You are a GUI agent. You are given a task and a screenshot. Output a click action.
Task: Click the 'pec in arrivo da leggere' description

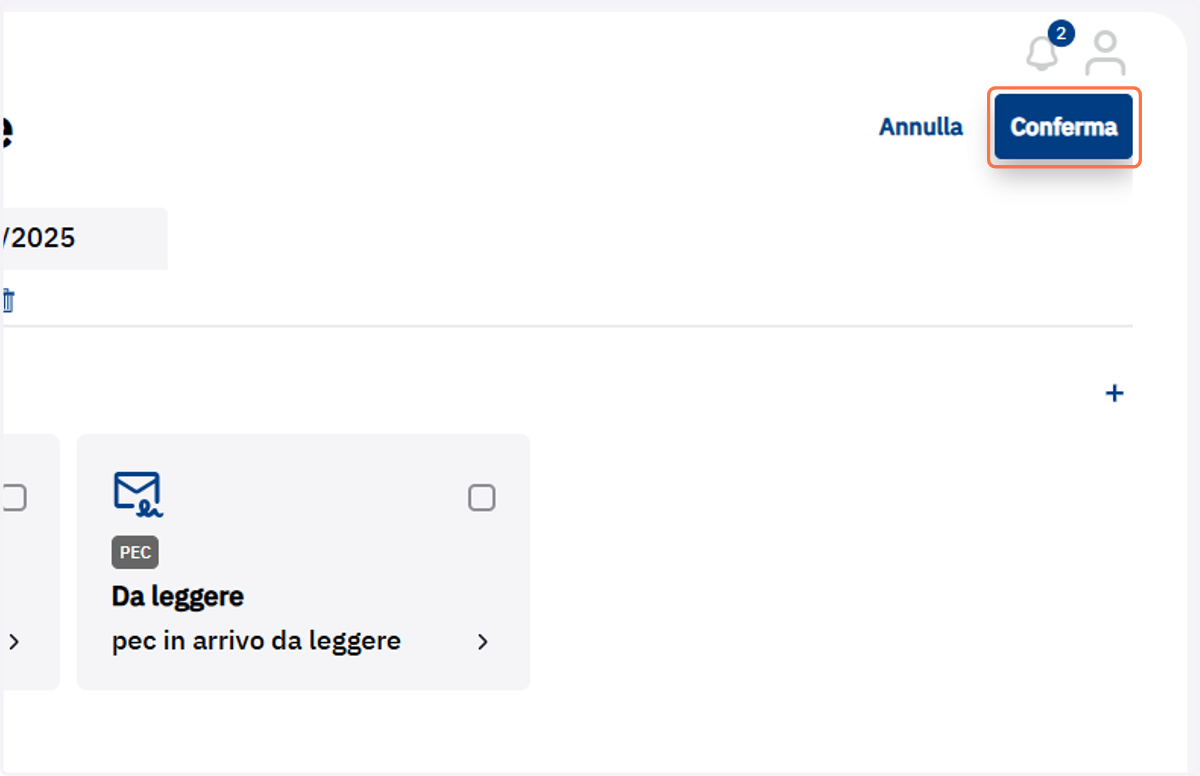[x=256, y=641]
